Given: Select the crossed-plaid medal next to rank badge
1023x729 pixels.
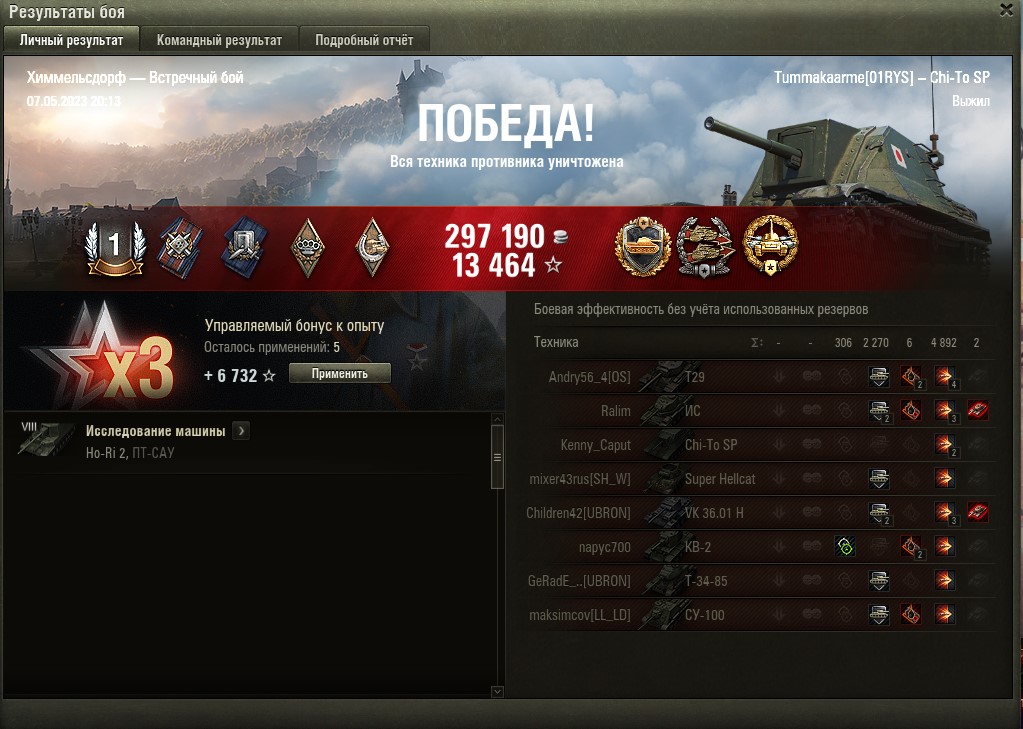Looking at the screenshot, I should 181,247.
